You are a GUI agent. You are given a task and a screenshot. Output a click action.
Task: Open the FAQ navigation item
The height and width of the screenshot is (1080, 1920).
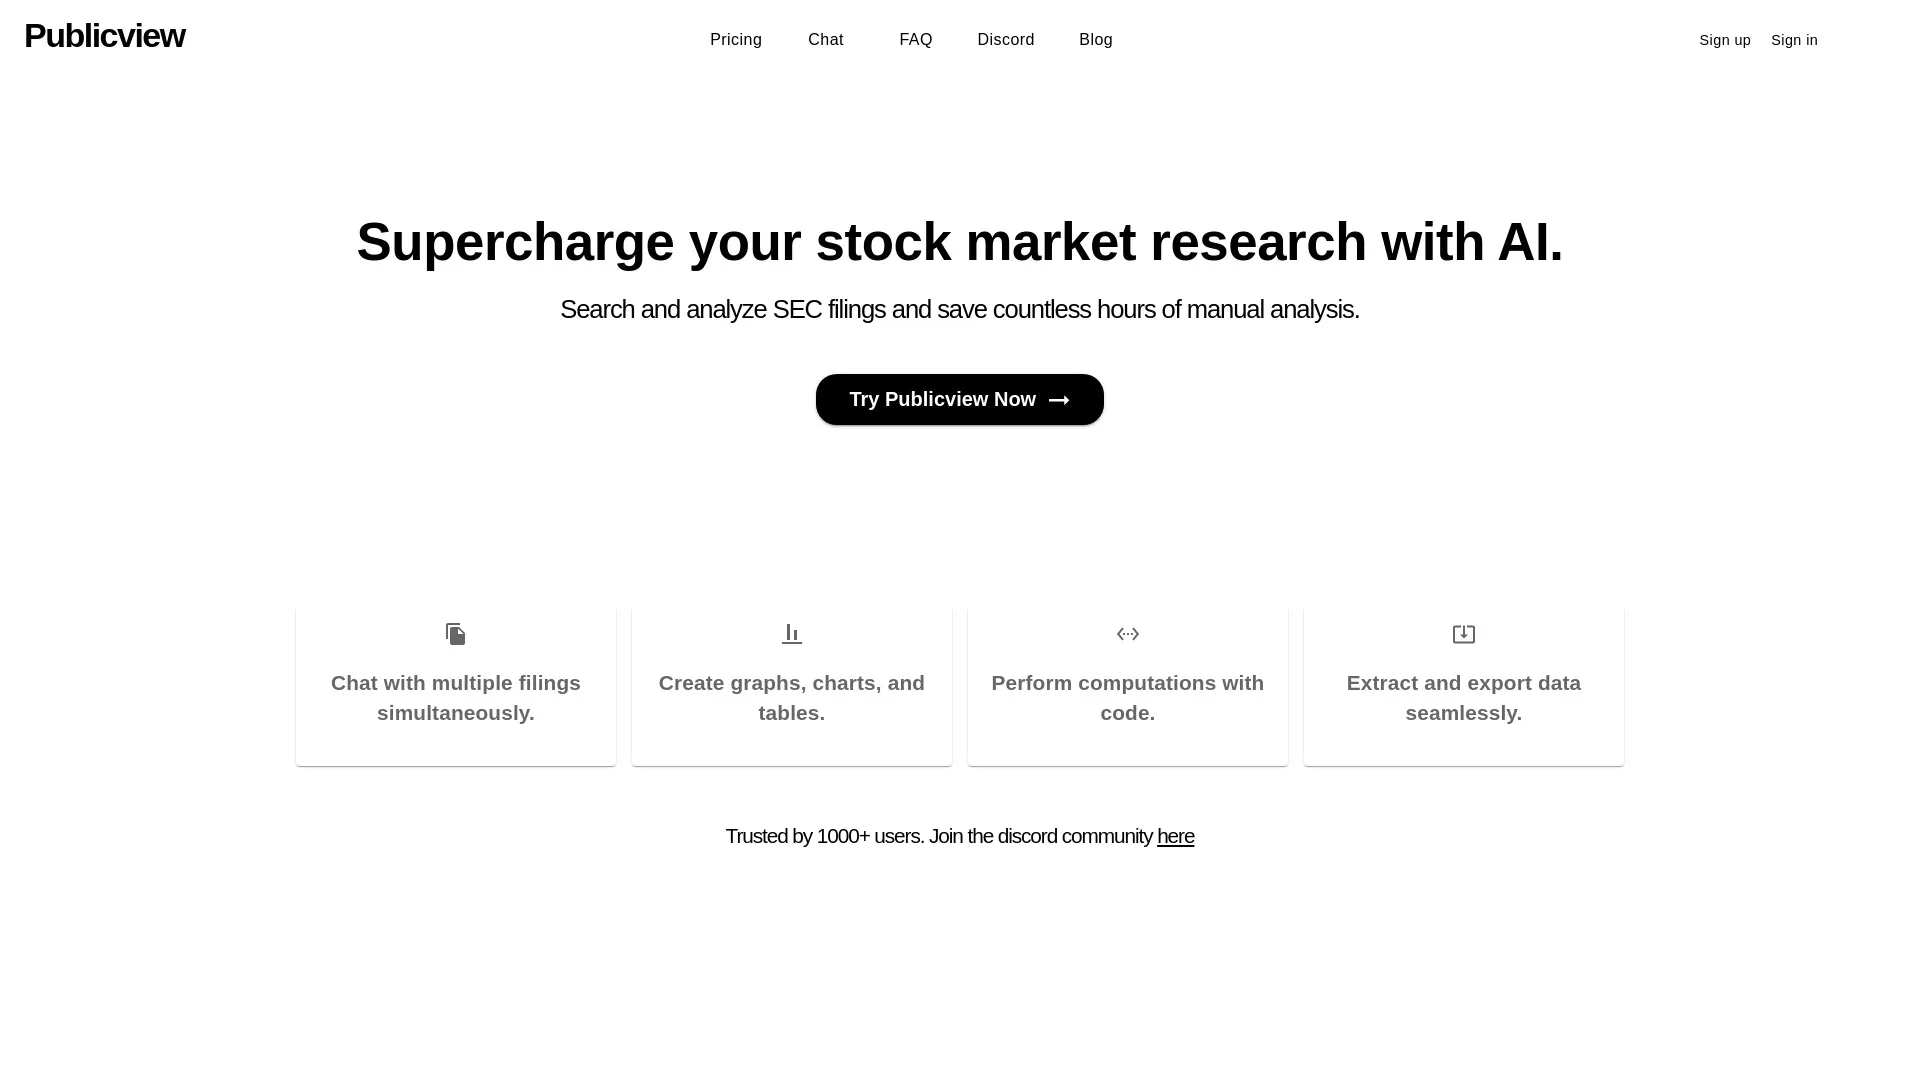coord(915,39)
